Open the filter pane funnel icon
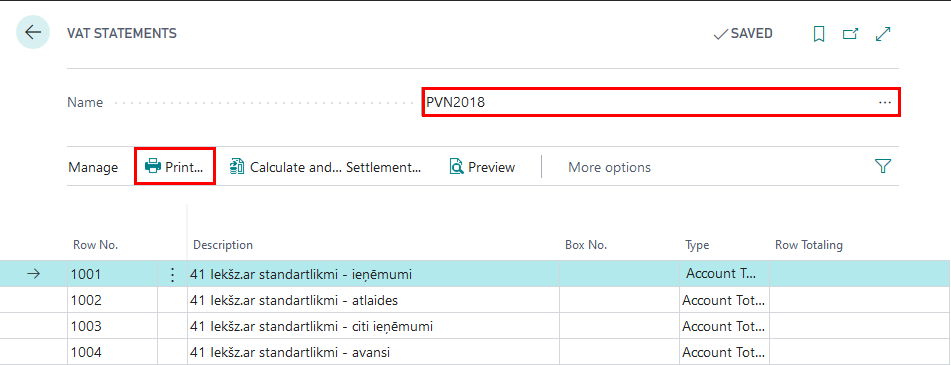 tap(883, 166)
